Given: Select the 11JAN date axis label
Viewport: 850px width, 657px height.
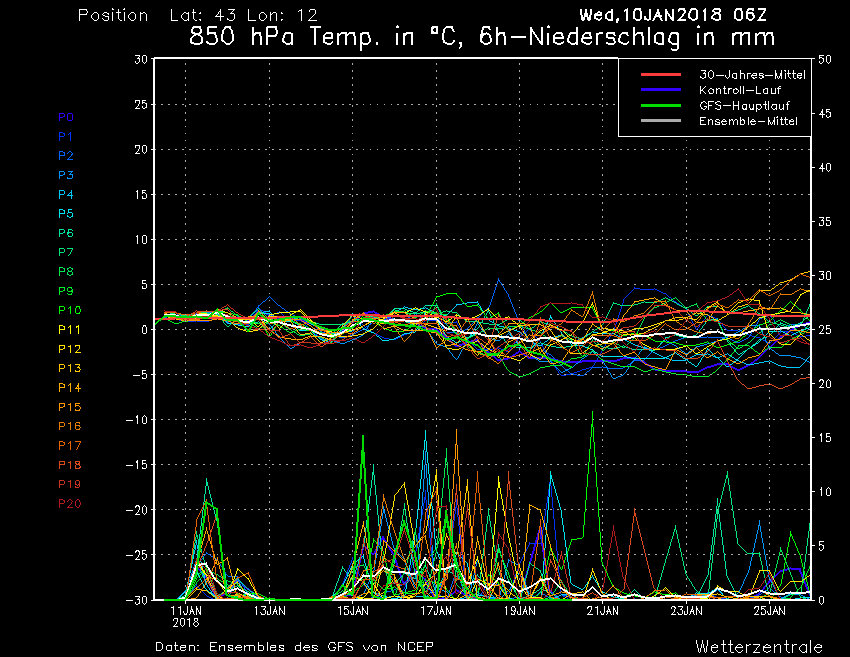Looking at the screenshot, I should click(x=187, y=609).
